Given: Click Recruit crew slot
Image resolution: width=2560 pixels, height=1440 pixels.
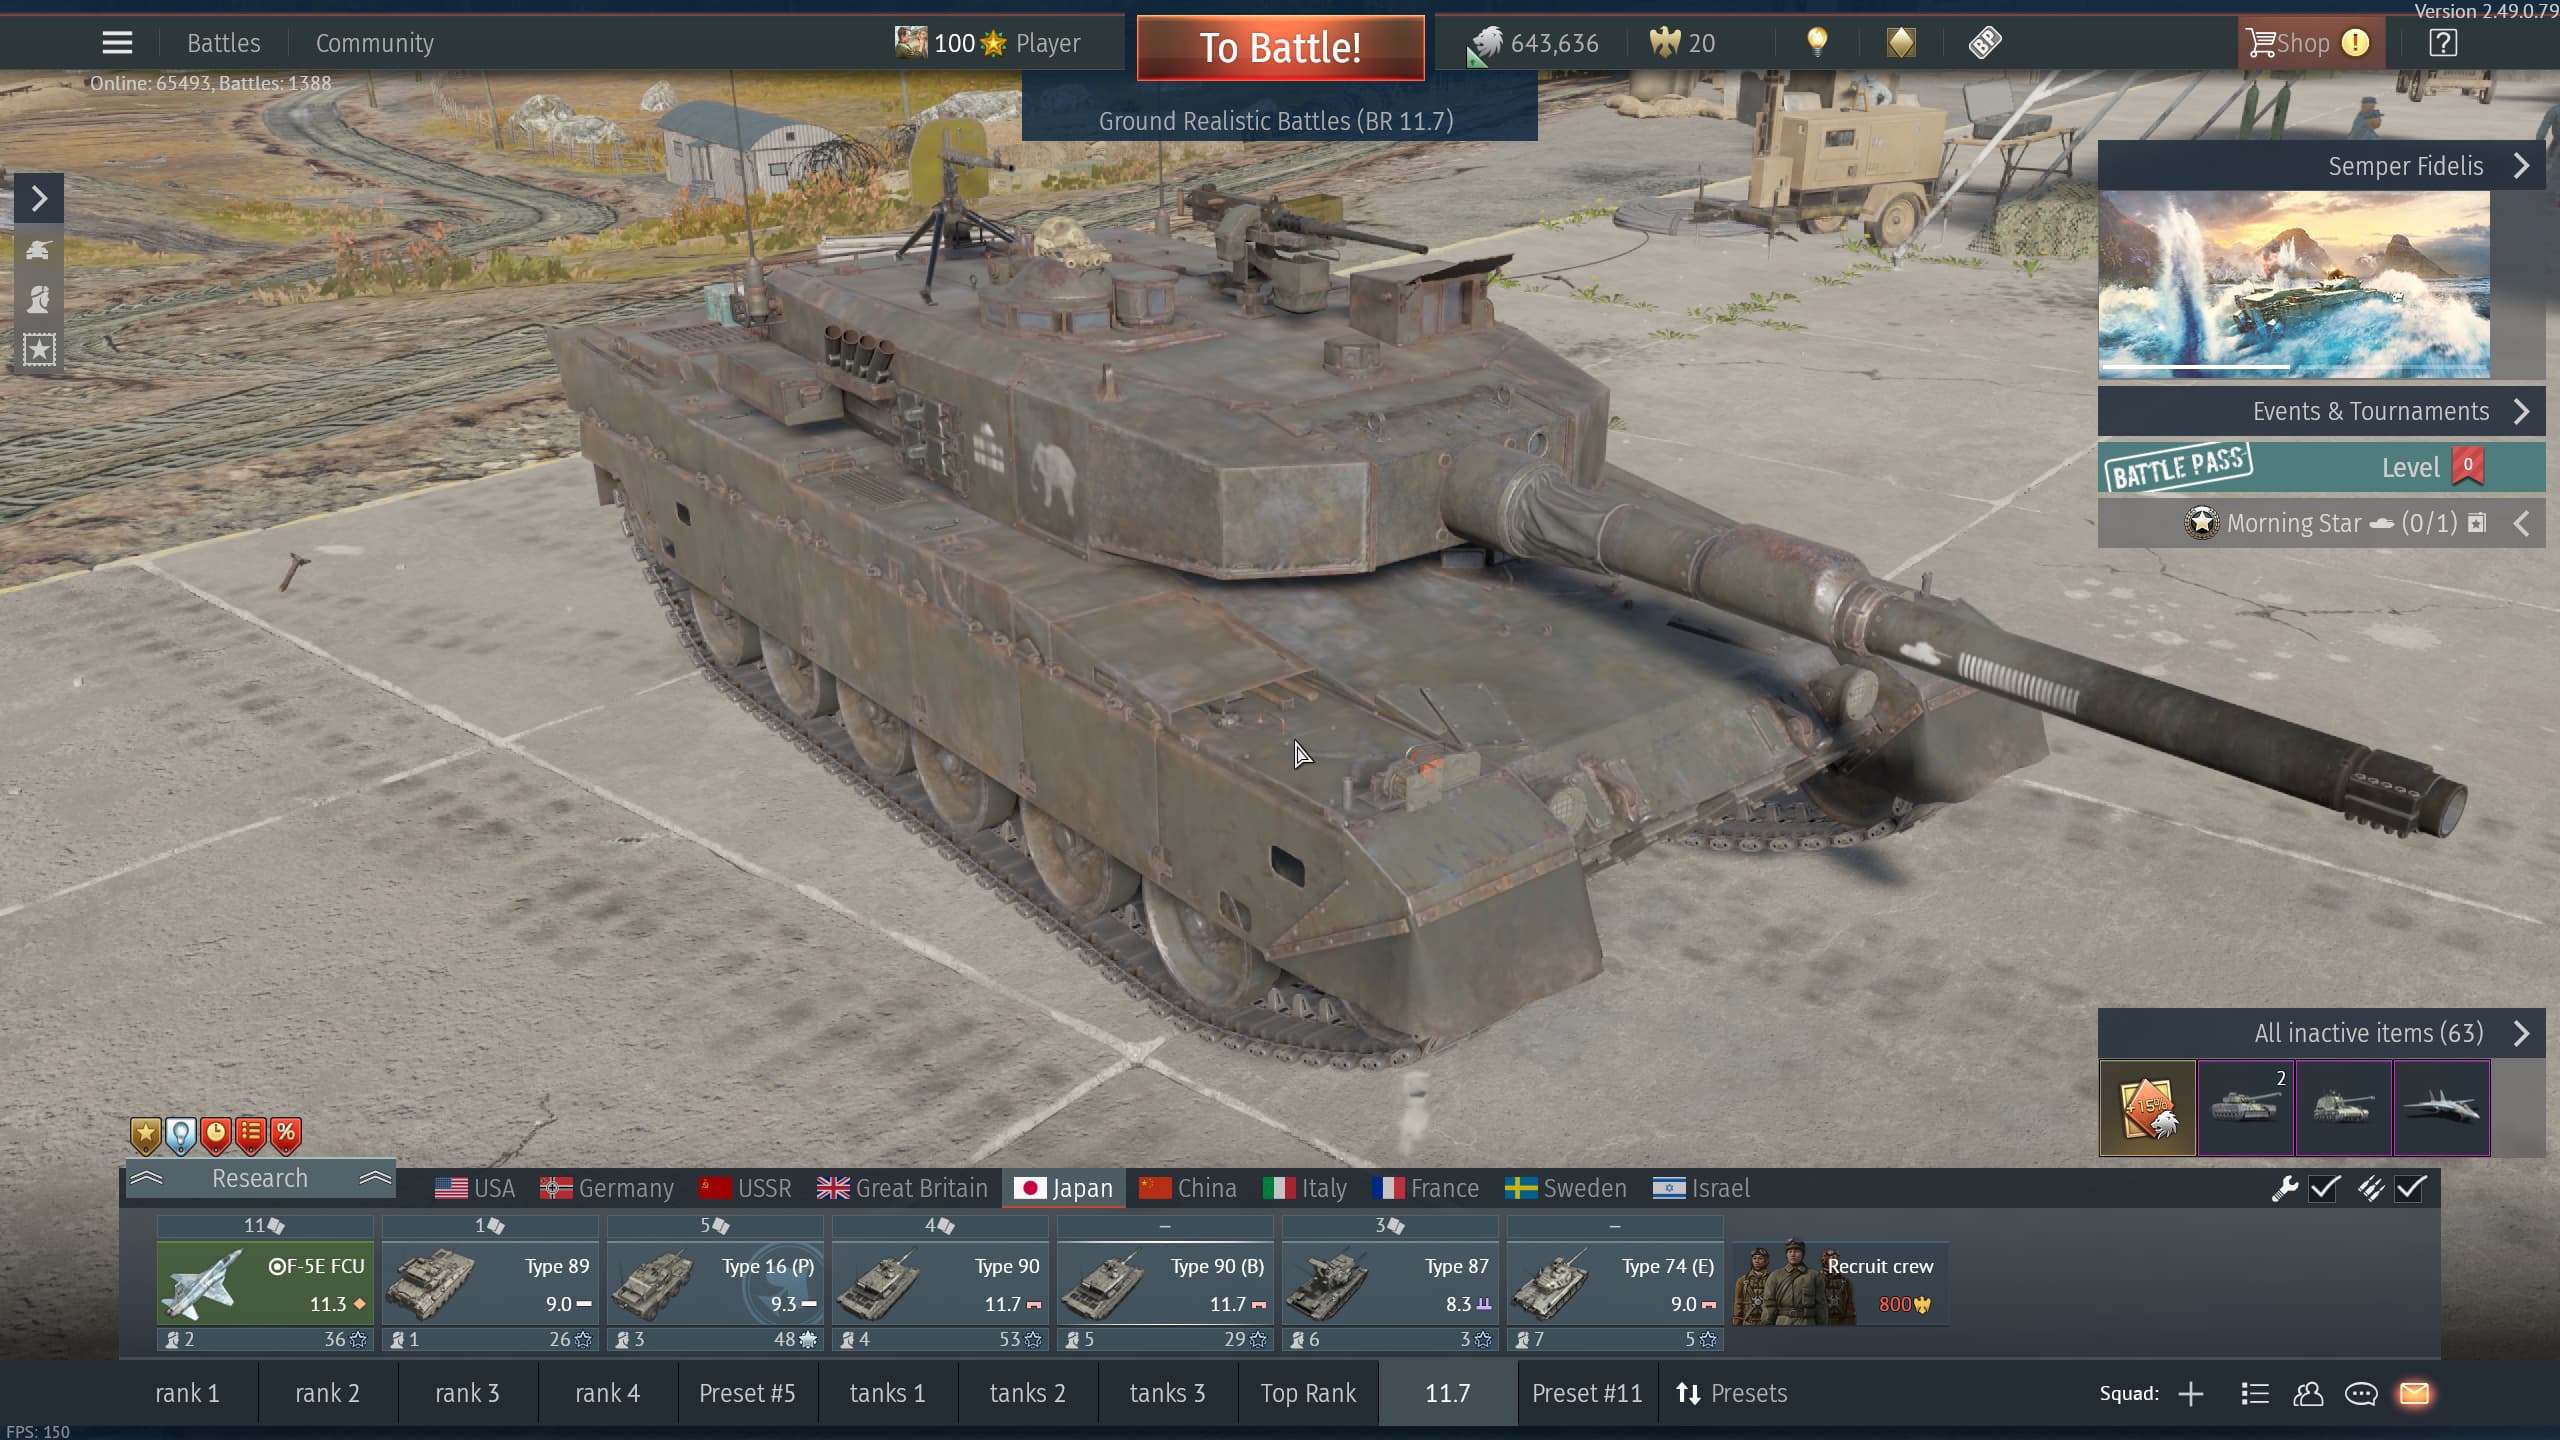Looking at the screenshot, I should click(1840, 1285).
